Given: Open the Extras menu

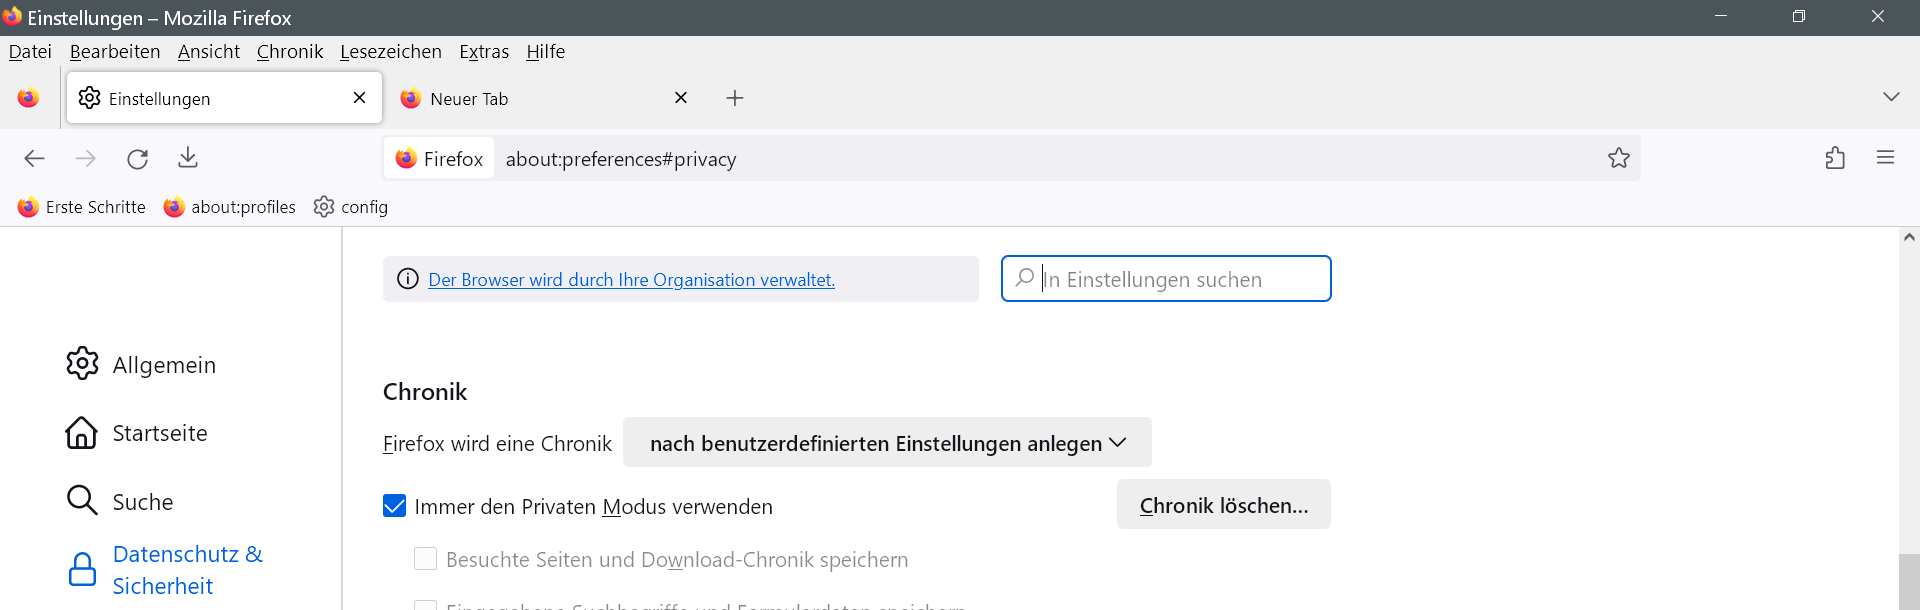Looking at the screenshot, I should click(x=484, y=52).
